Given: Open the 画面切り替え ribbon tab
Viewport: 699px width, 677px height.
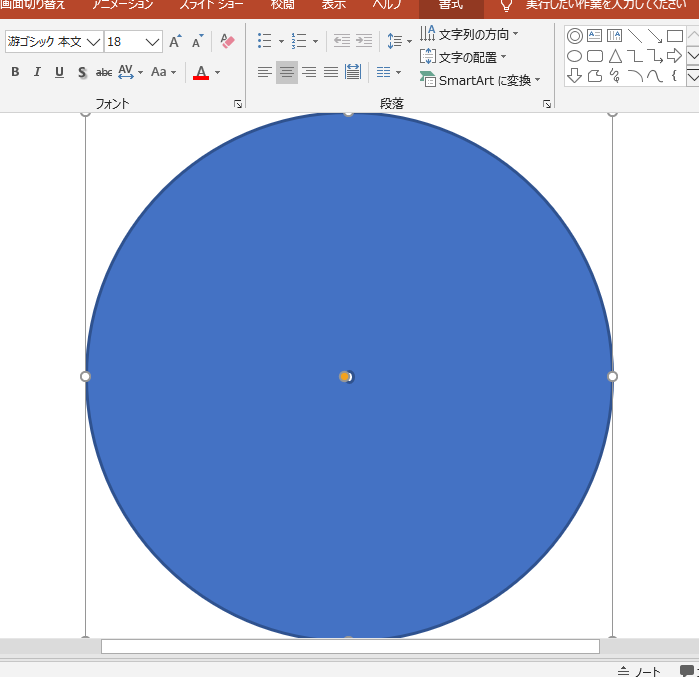Looking at the screenshot, I should tap(32, 5).
